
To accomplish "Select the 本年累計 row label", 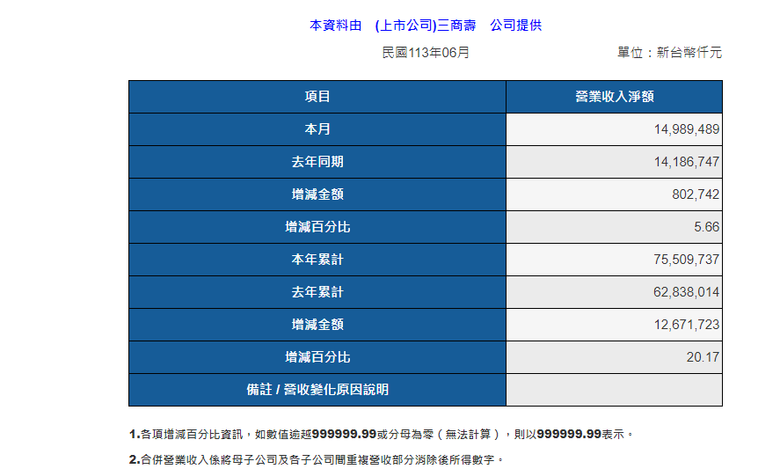I will click(317, 260).
